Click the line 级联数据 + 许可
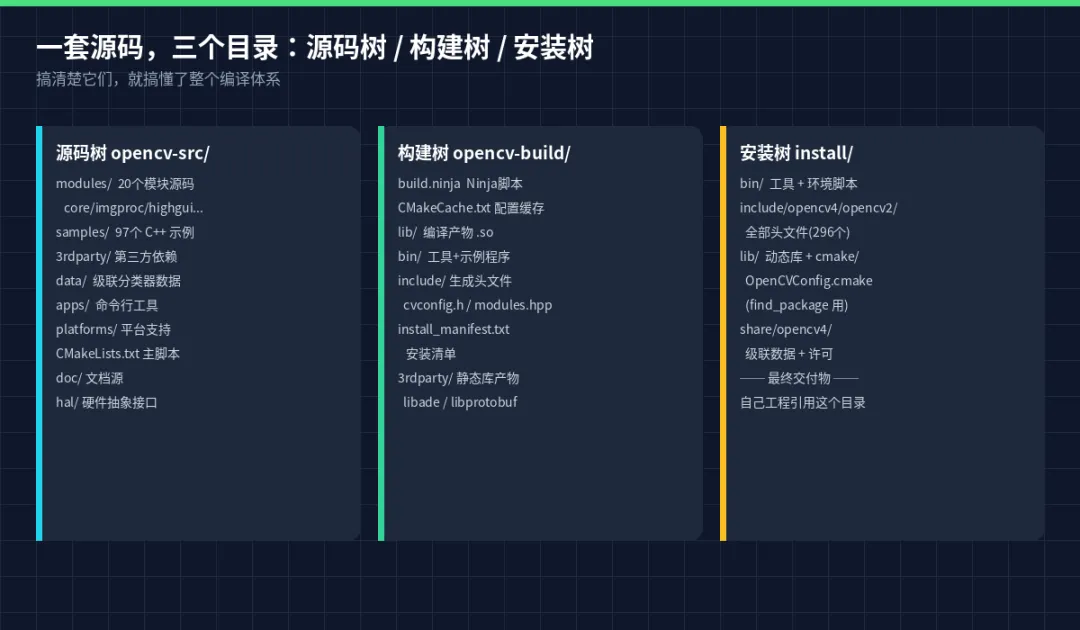This screenshot has height=630, width=1080. coord(789,354)
